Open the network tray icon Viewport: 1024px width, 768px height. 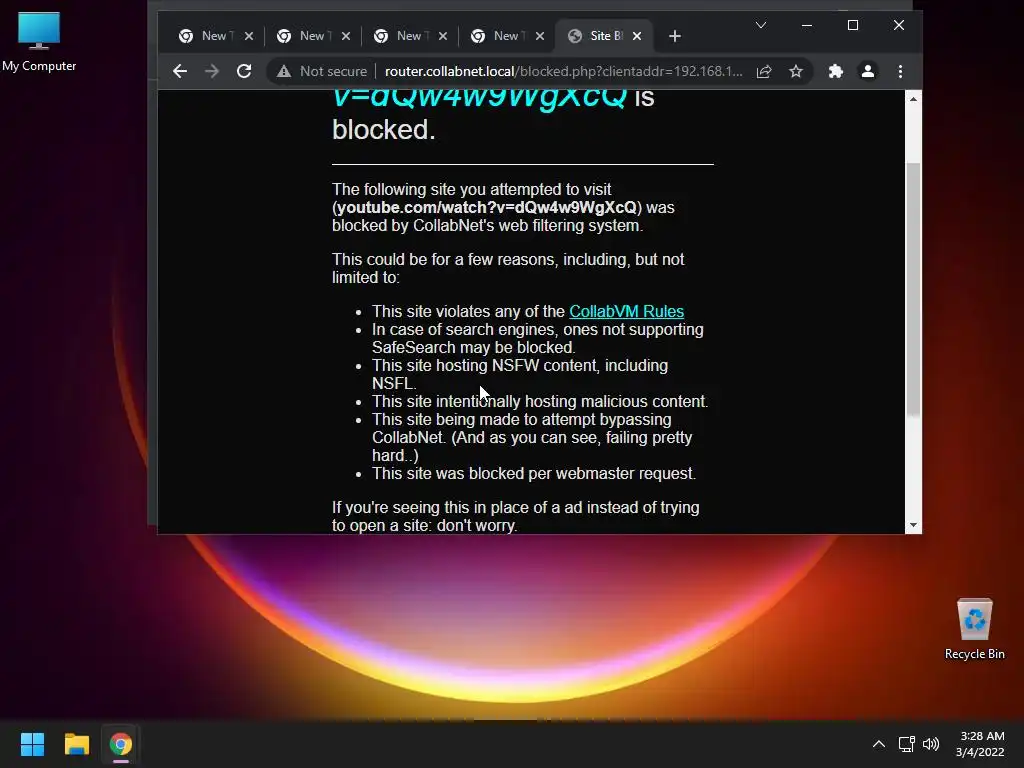906,744
